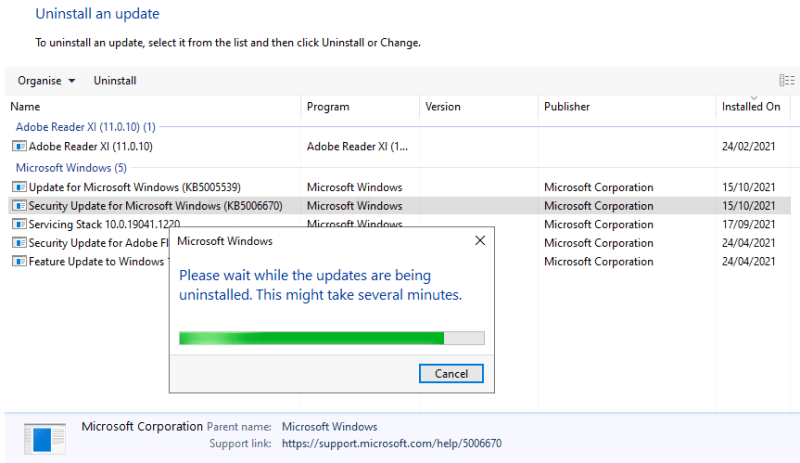Open the support.microsoft.com/help/5006670 link
The height and width of the screenshot is (463, 800).
click(x=392, y=444)
